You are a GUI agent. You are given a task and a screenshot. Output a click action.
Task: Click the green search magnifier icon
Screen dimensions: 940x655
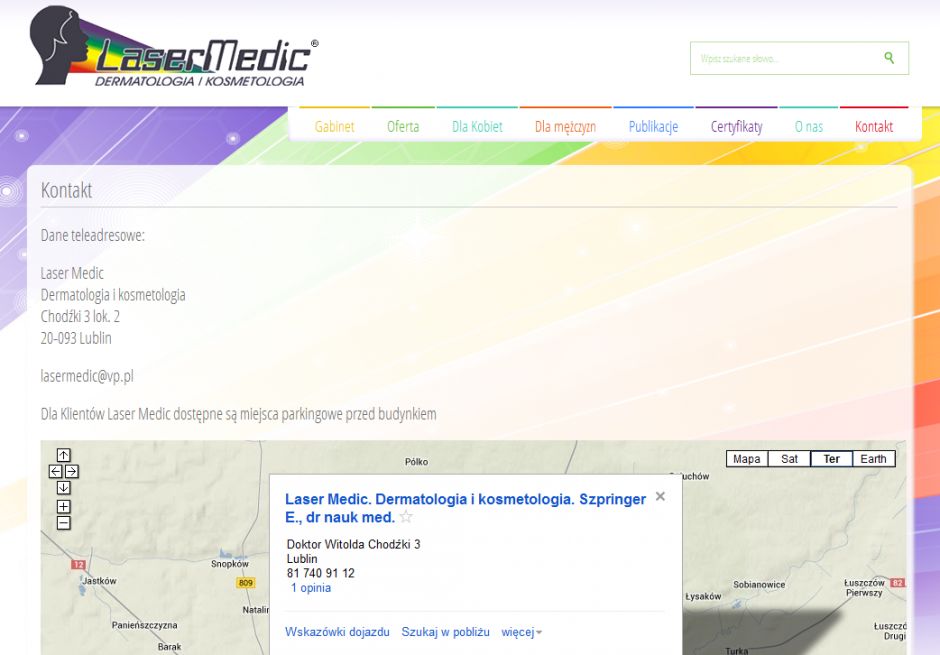889,58
